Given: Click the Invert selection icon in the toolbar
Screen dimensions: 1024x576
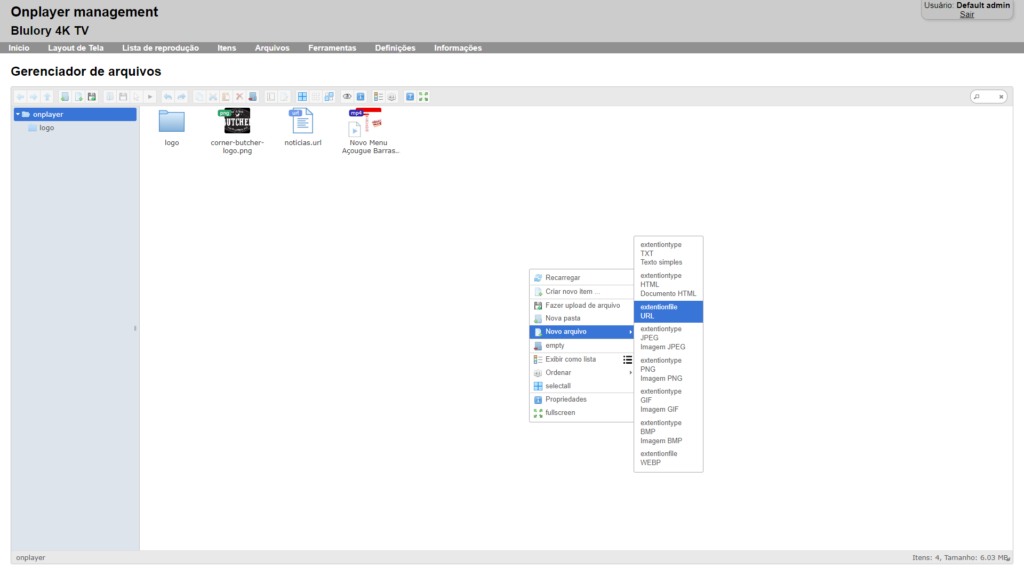Looking at the screenshot, I should click(329, 97).
